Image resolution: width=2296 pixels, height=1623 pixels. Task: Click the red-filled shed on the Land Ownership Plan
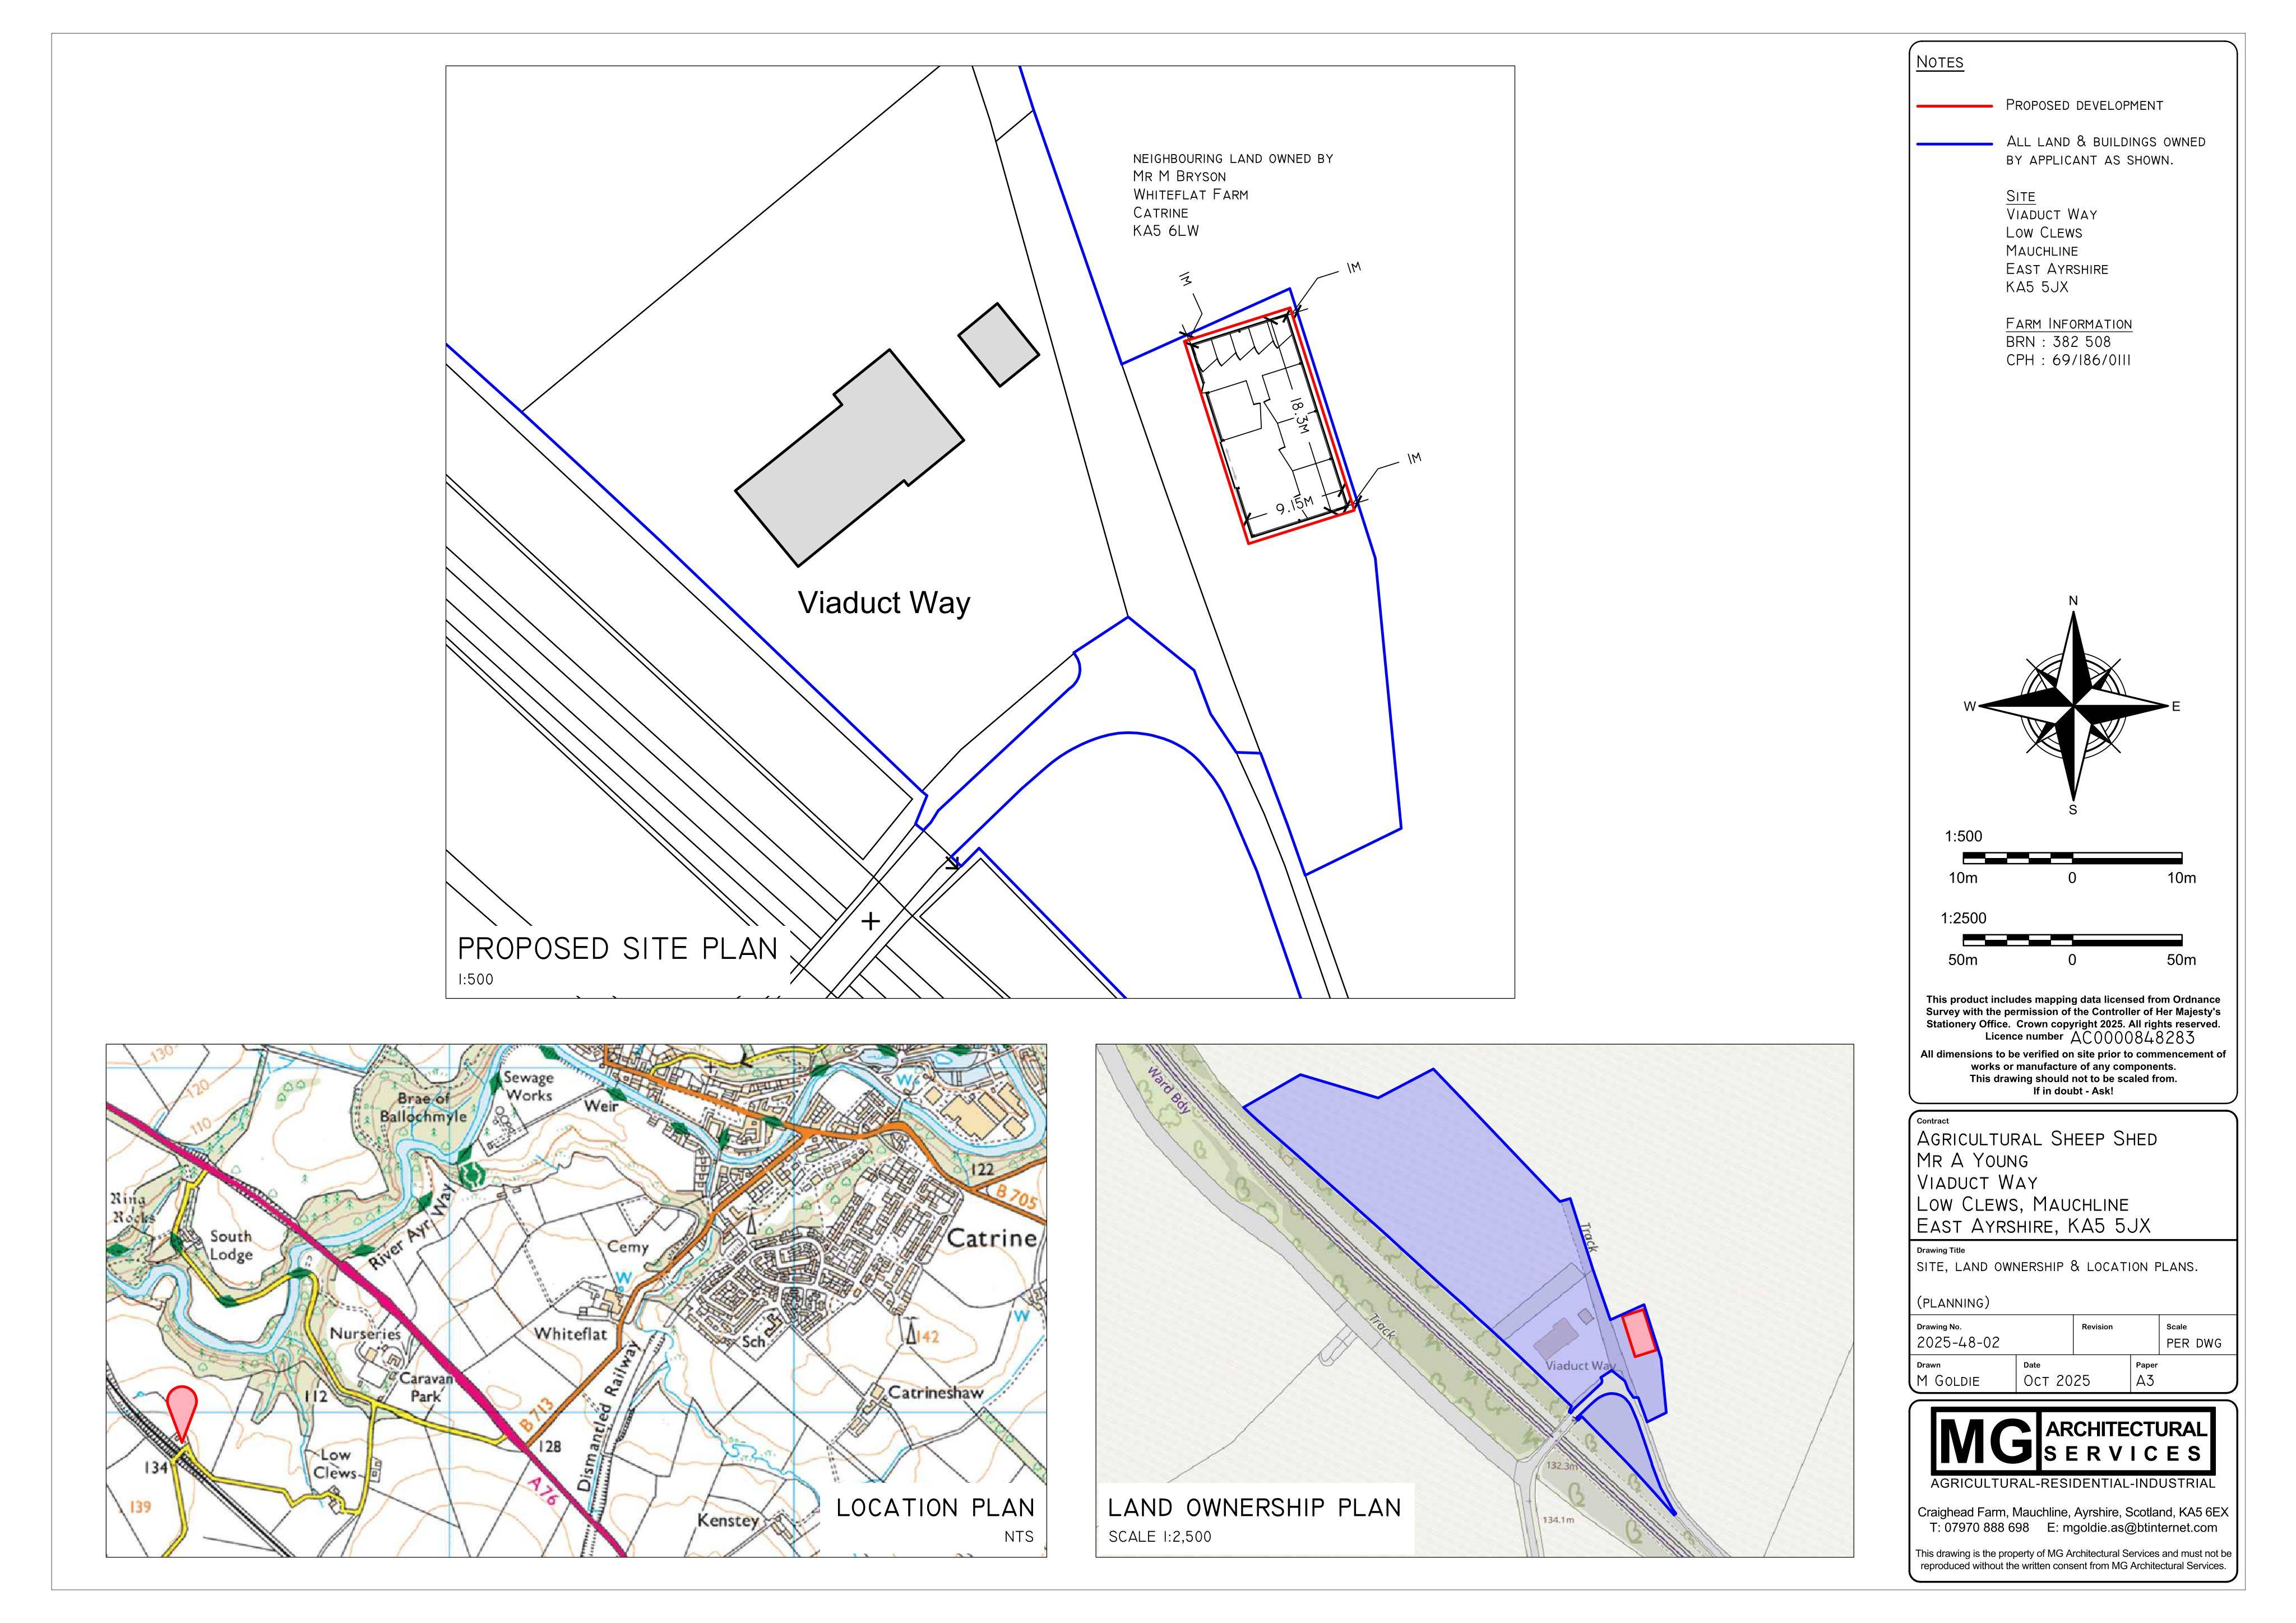(x=1638, y=1333)
